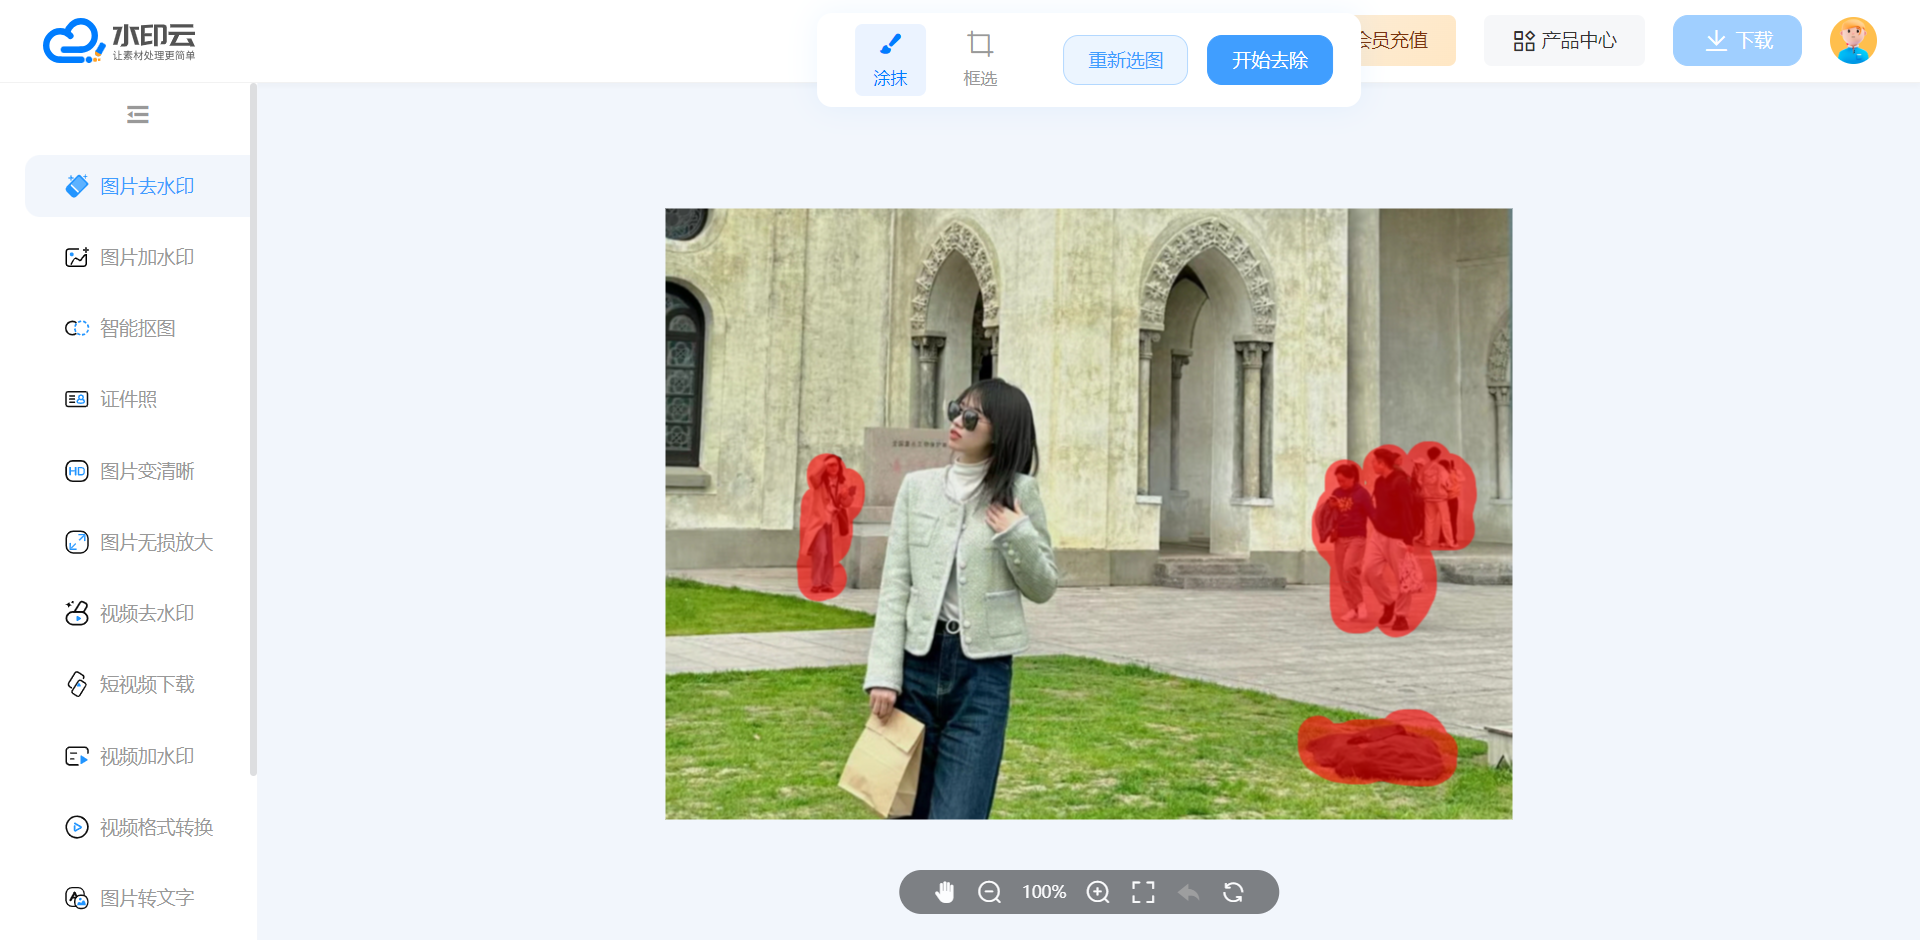Collapse the left sidebar menu

pyautogui.click(x=138, y=115)
